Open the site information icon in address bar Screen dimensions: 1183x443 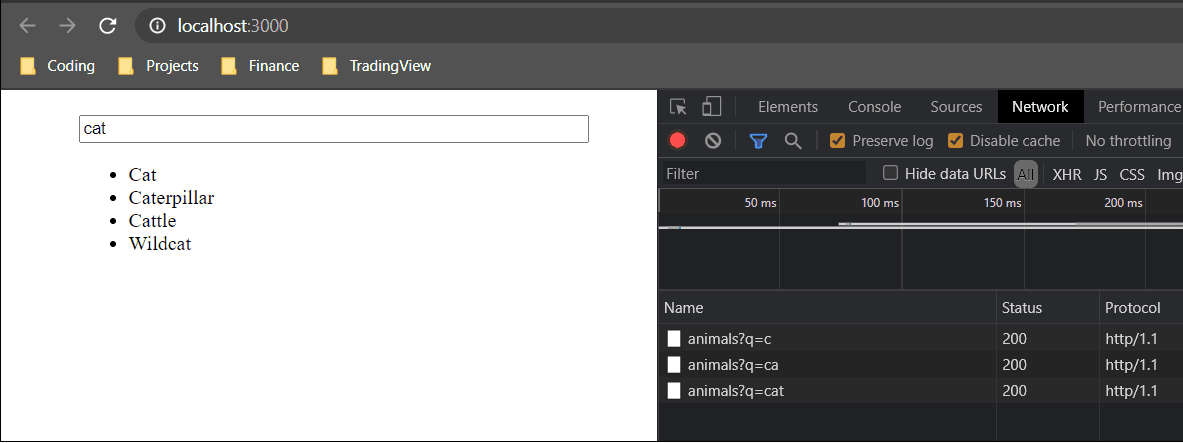157,26
